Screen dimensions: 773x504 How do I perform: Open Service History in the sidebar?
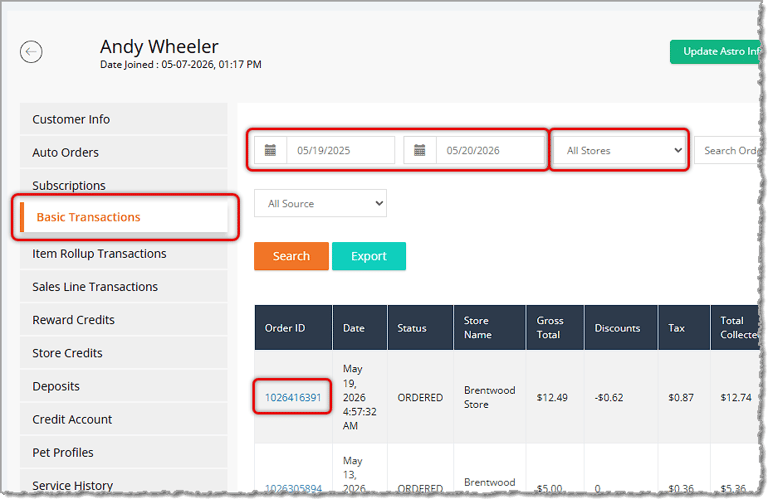[x=123, y=483]
